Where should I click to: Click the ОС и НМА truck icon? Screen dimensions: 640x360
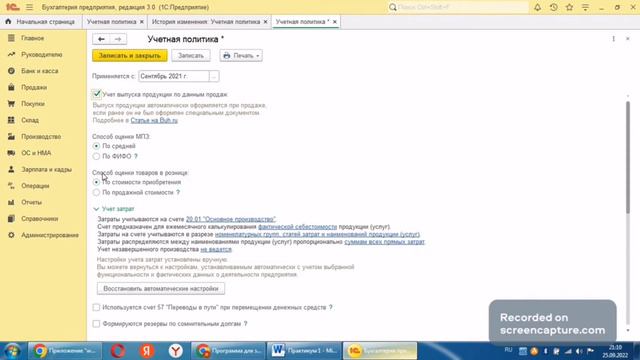(11, 153)
